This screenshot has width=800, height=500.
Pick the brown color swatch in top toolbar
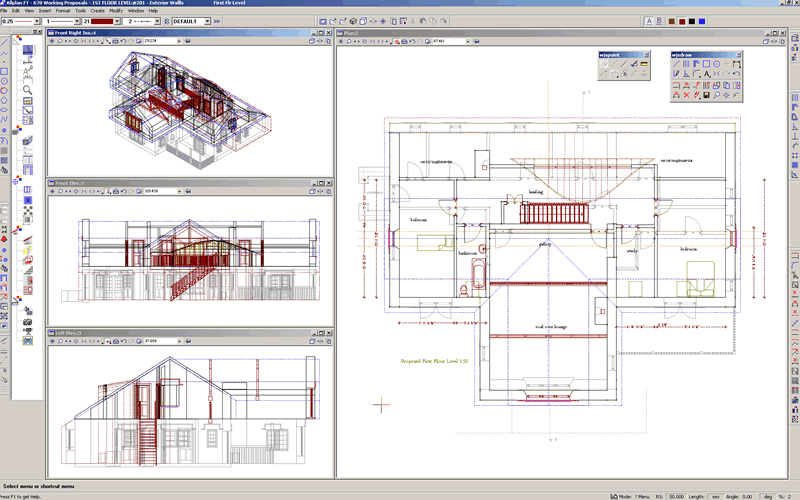(x=672, y=21)
